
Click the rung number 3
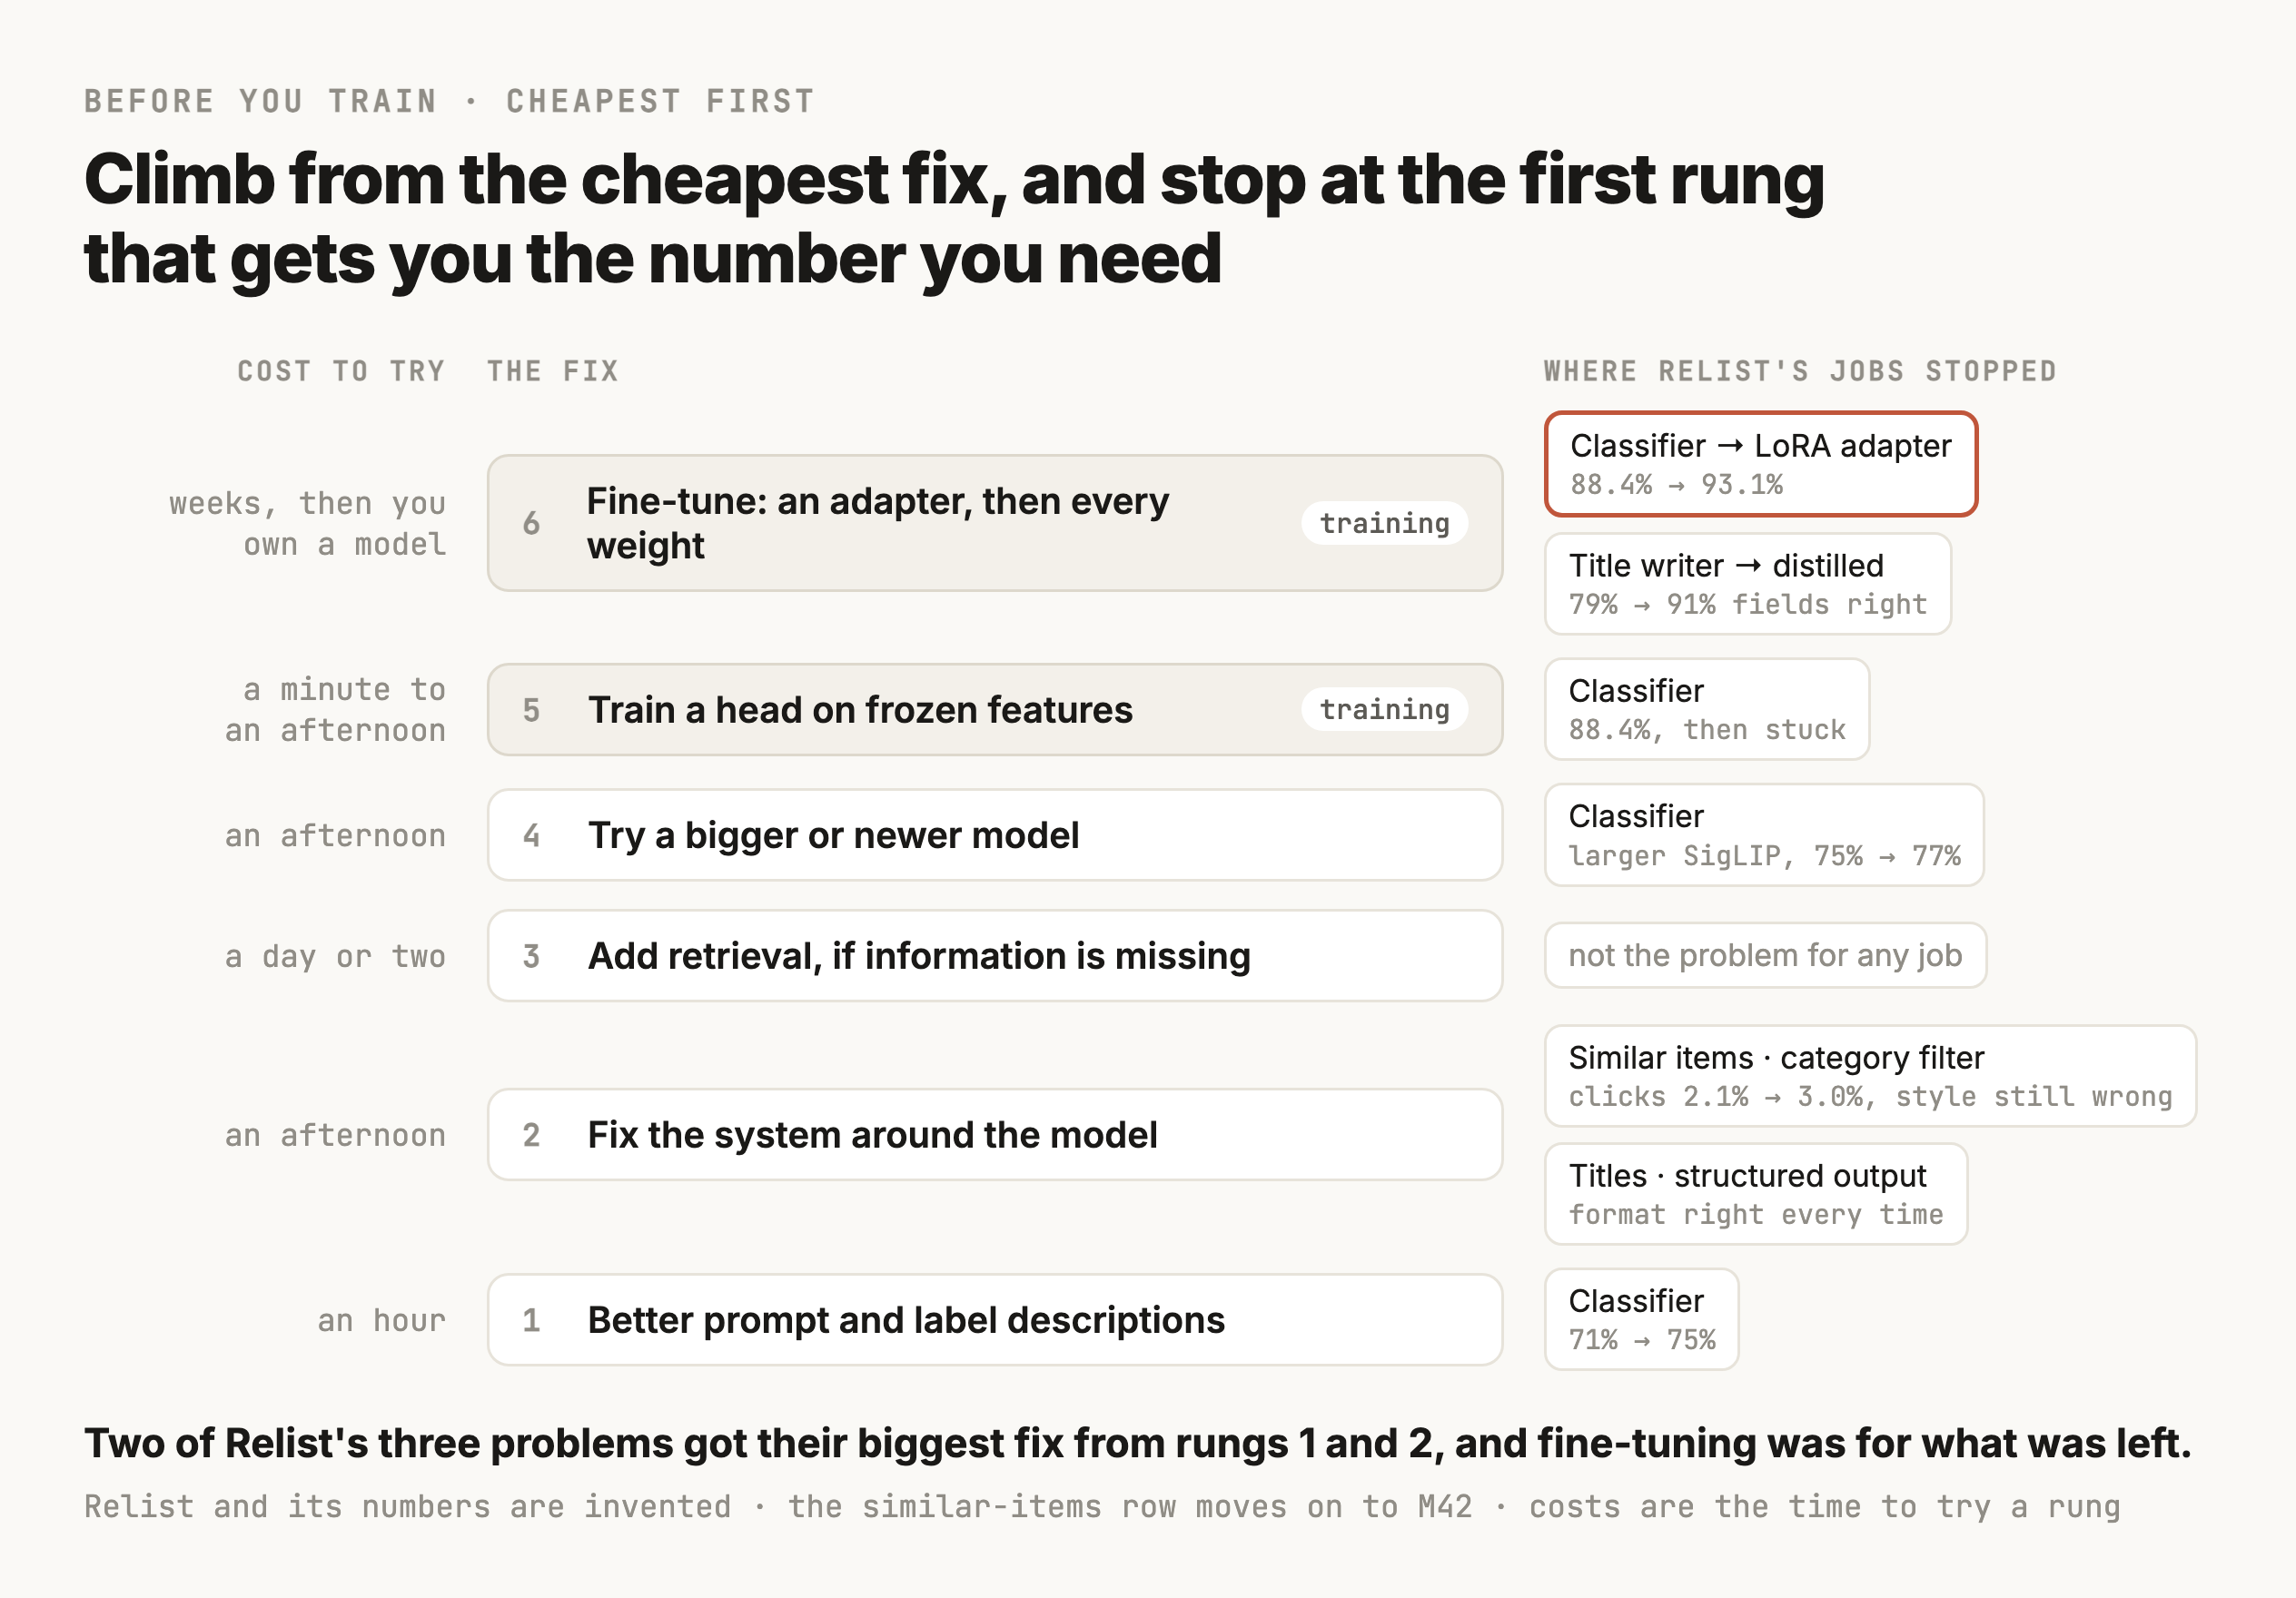click(x=531, y=956)
